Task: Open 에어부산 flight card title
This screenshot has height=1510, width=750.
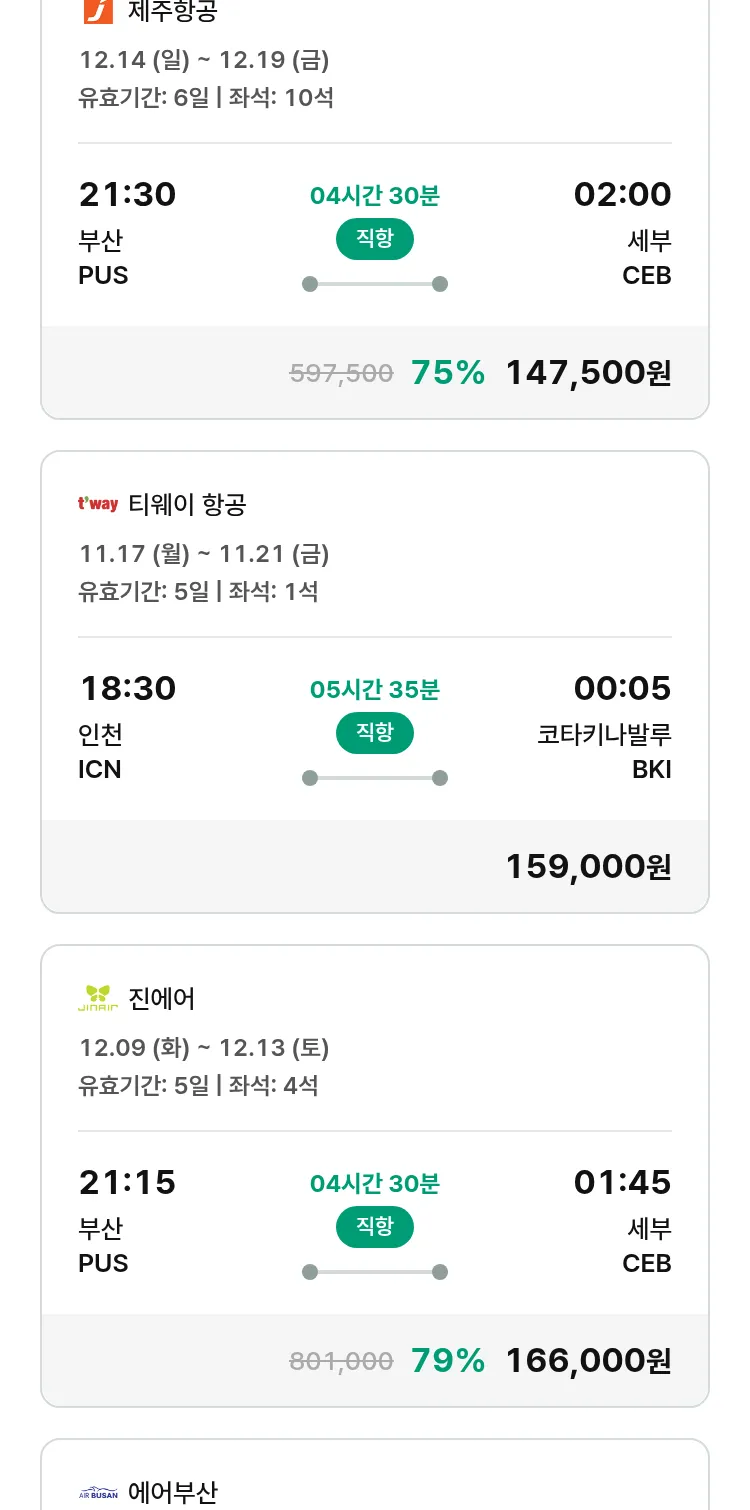Action: [173, 1493]
